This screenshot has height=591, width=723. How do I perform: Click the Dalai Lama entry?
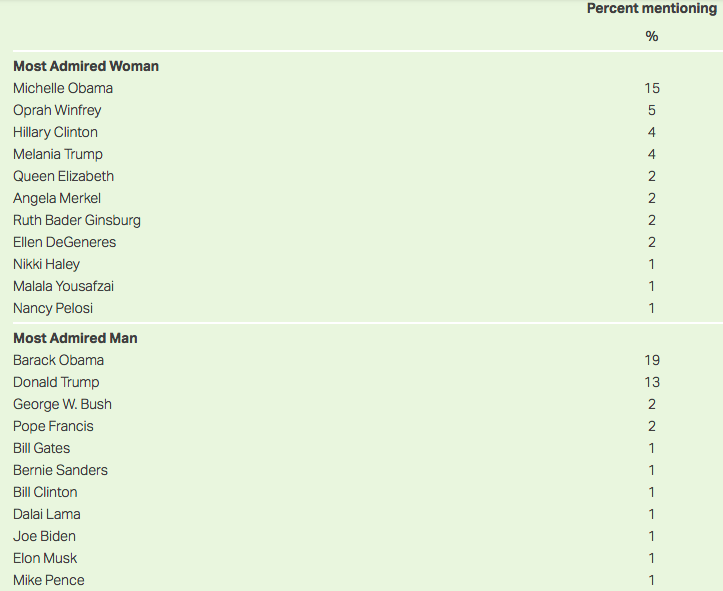[x=46, y=514]
